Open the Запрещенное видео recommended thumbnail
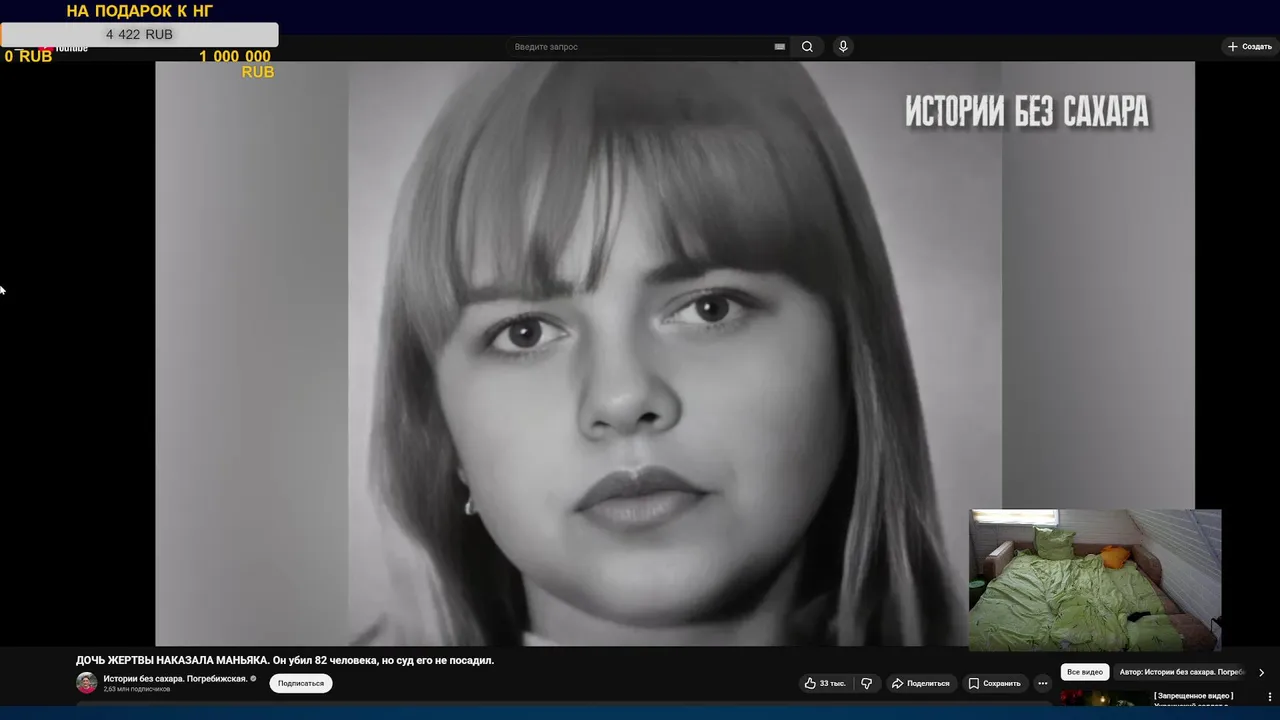This screenshot has height=720, width=1280. point(1105,698)
